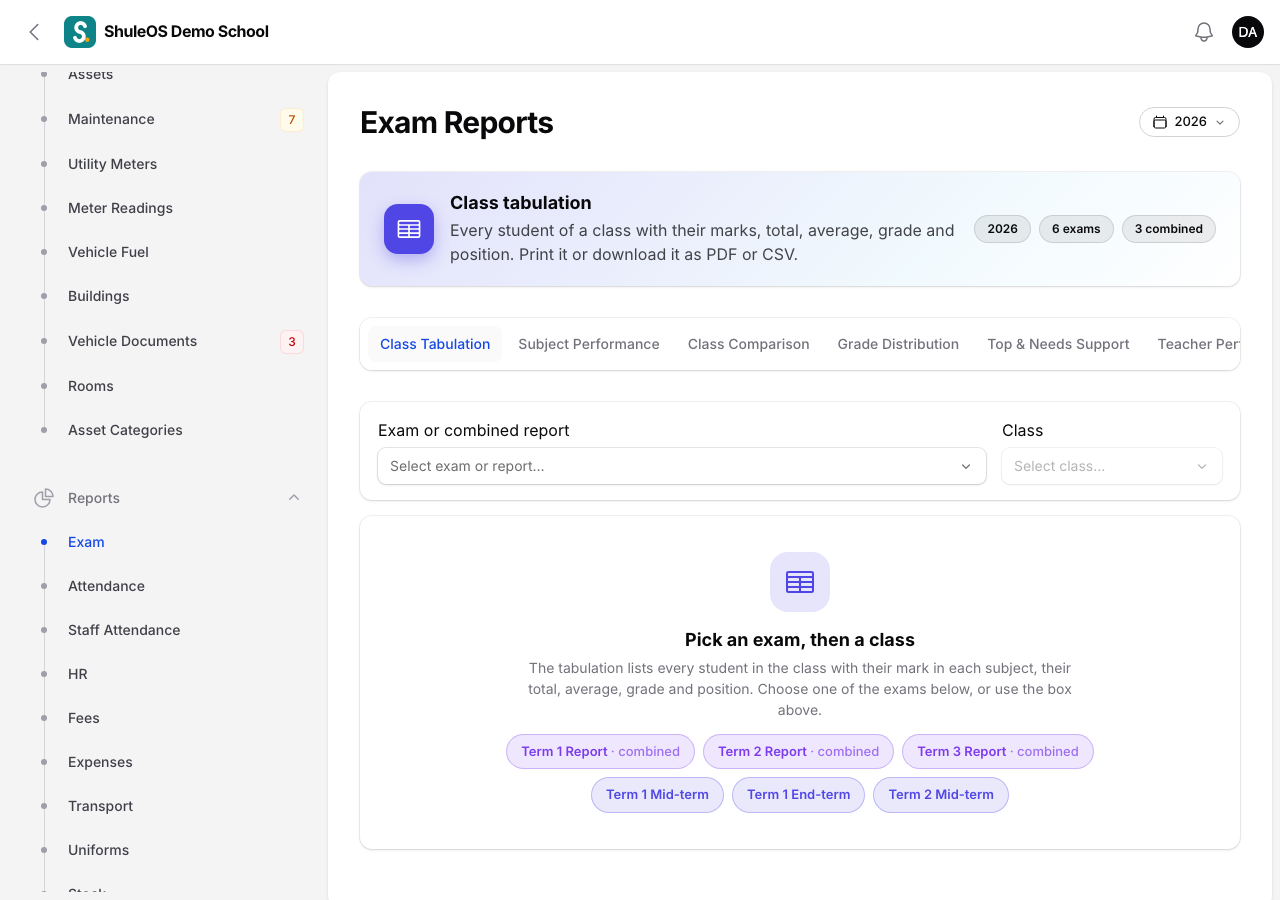Click the Class tabulation table icon
This screenshot has height=900, width=1280.
pos(409,229)
